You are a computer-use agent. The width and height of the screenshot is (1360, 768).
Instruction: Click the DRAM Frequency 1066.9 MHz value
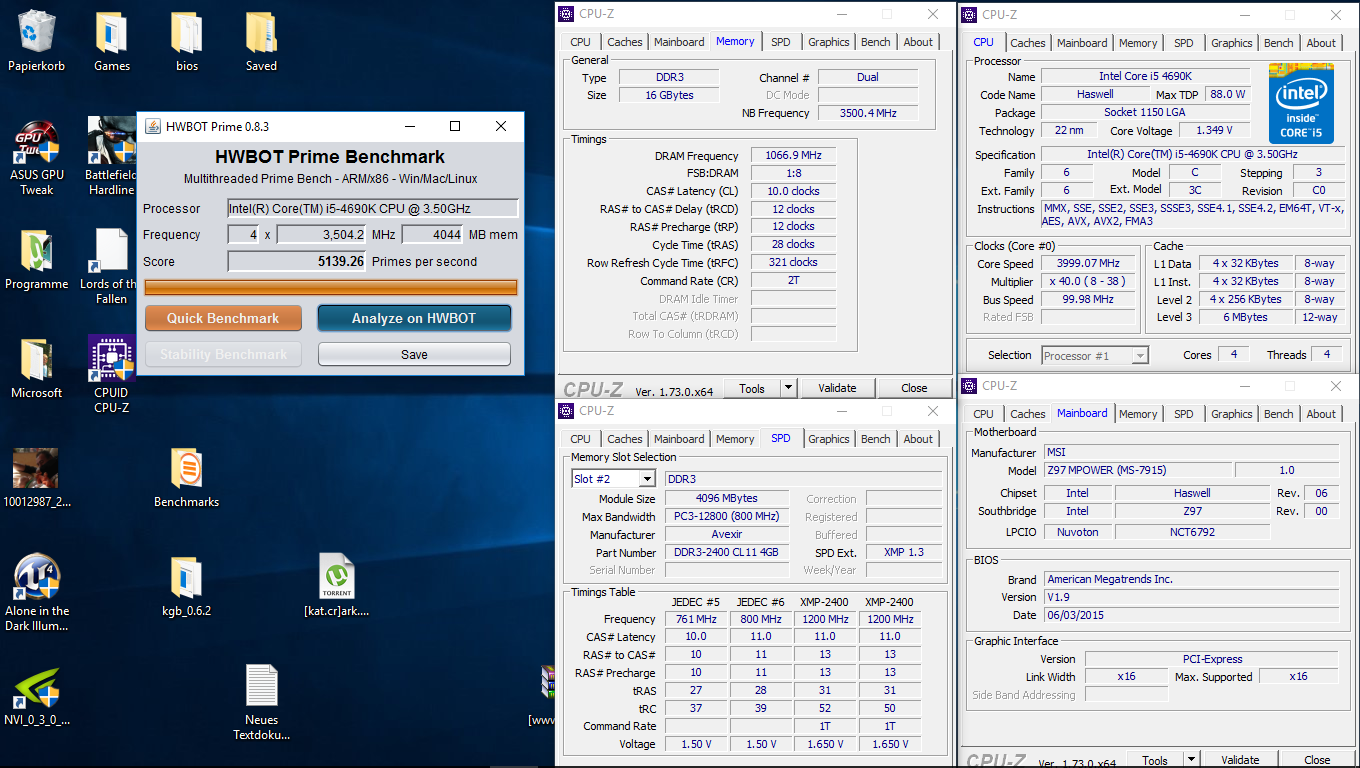coord(793,156)
